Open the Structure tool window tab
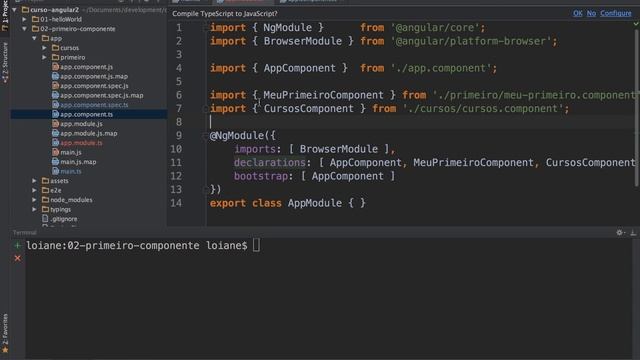The image size is (640, 360). tap(5, 62)
